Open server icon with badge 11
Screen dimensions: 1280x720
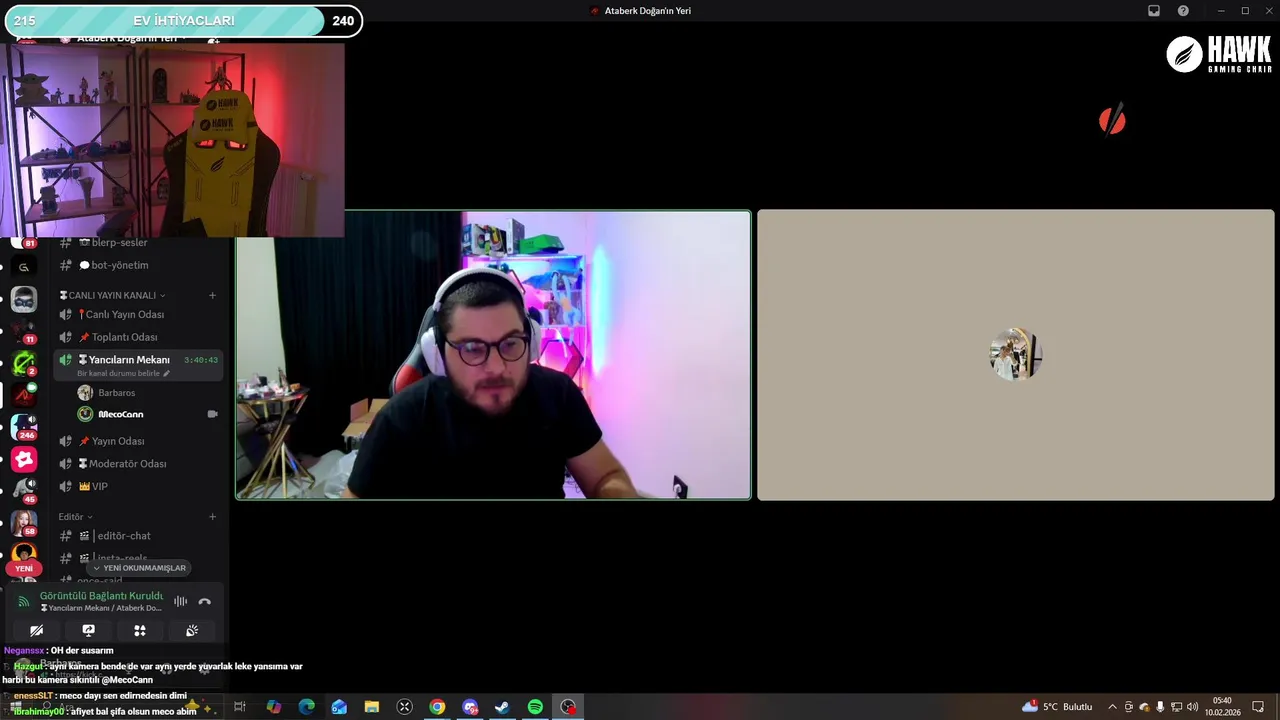coord(24,331)
